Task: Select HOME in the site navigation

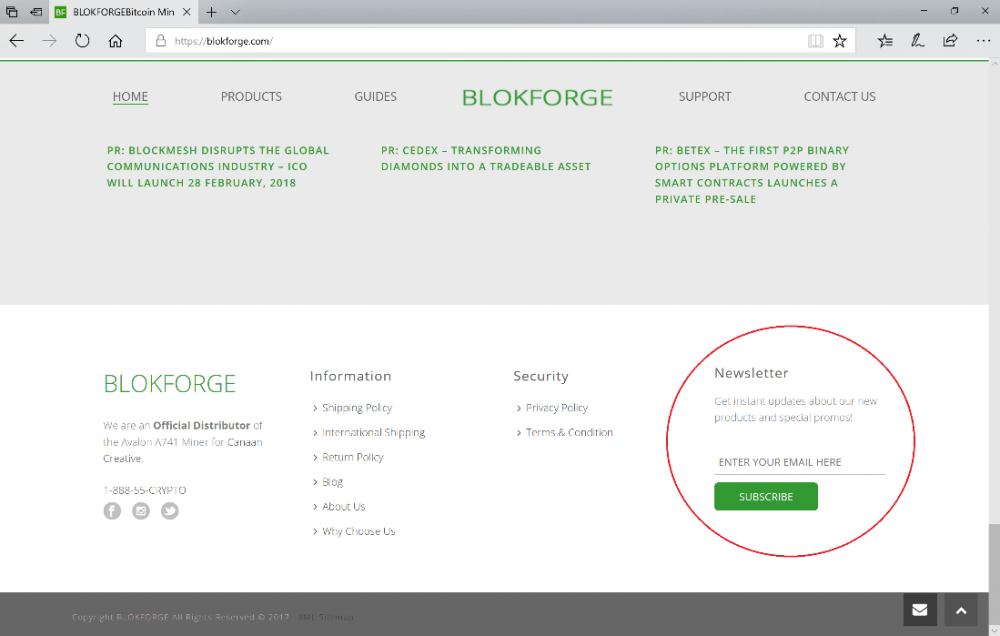Action: click(130, 96)
